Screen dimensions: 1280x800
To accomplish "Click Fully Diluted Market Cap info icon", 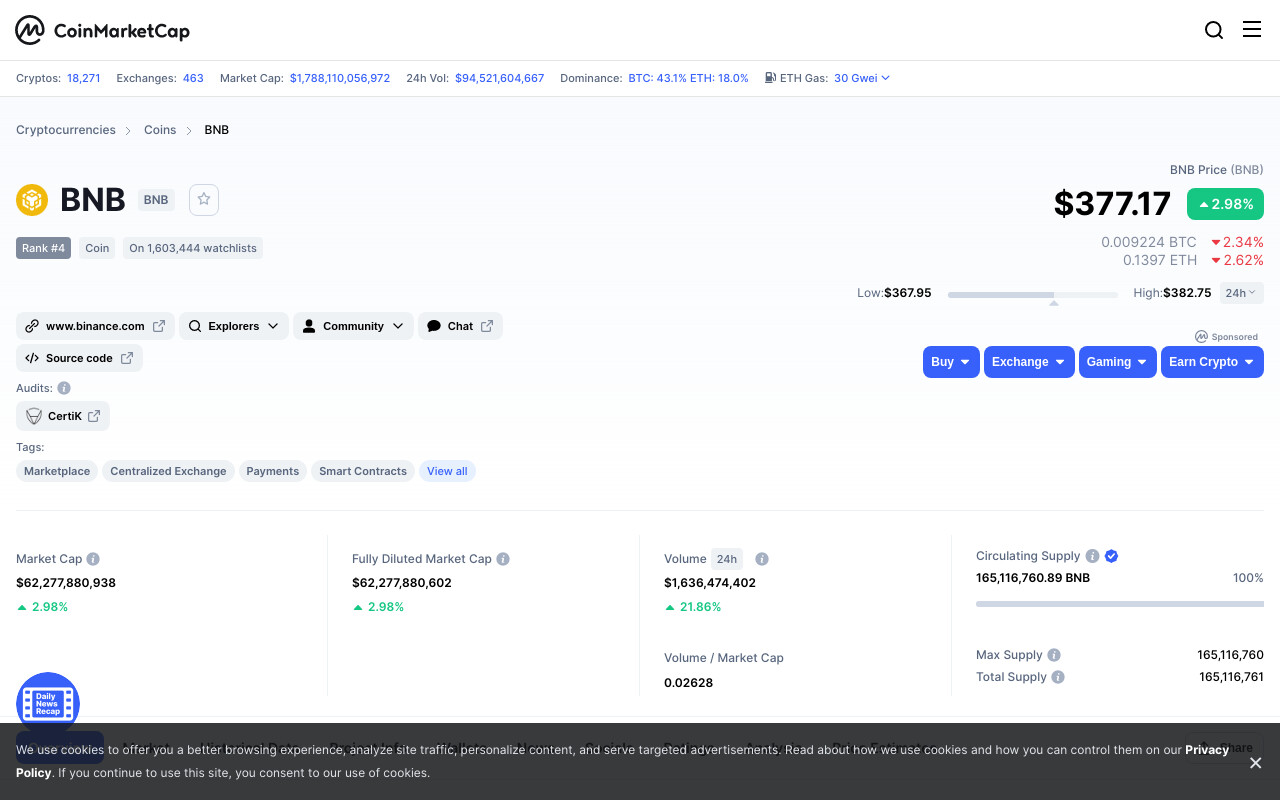I will [503, 559].
